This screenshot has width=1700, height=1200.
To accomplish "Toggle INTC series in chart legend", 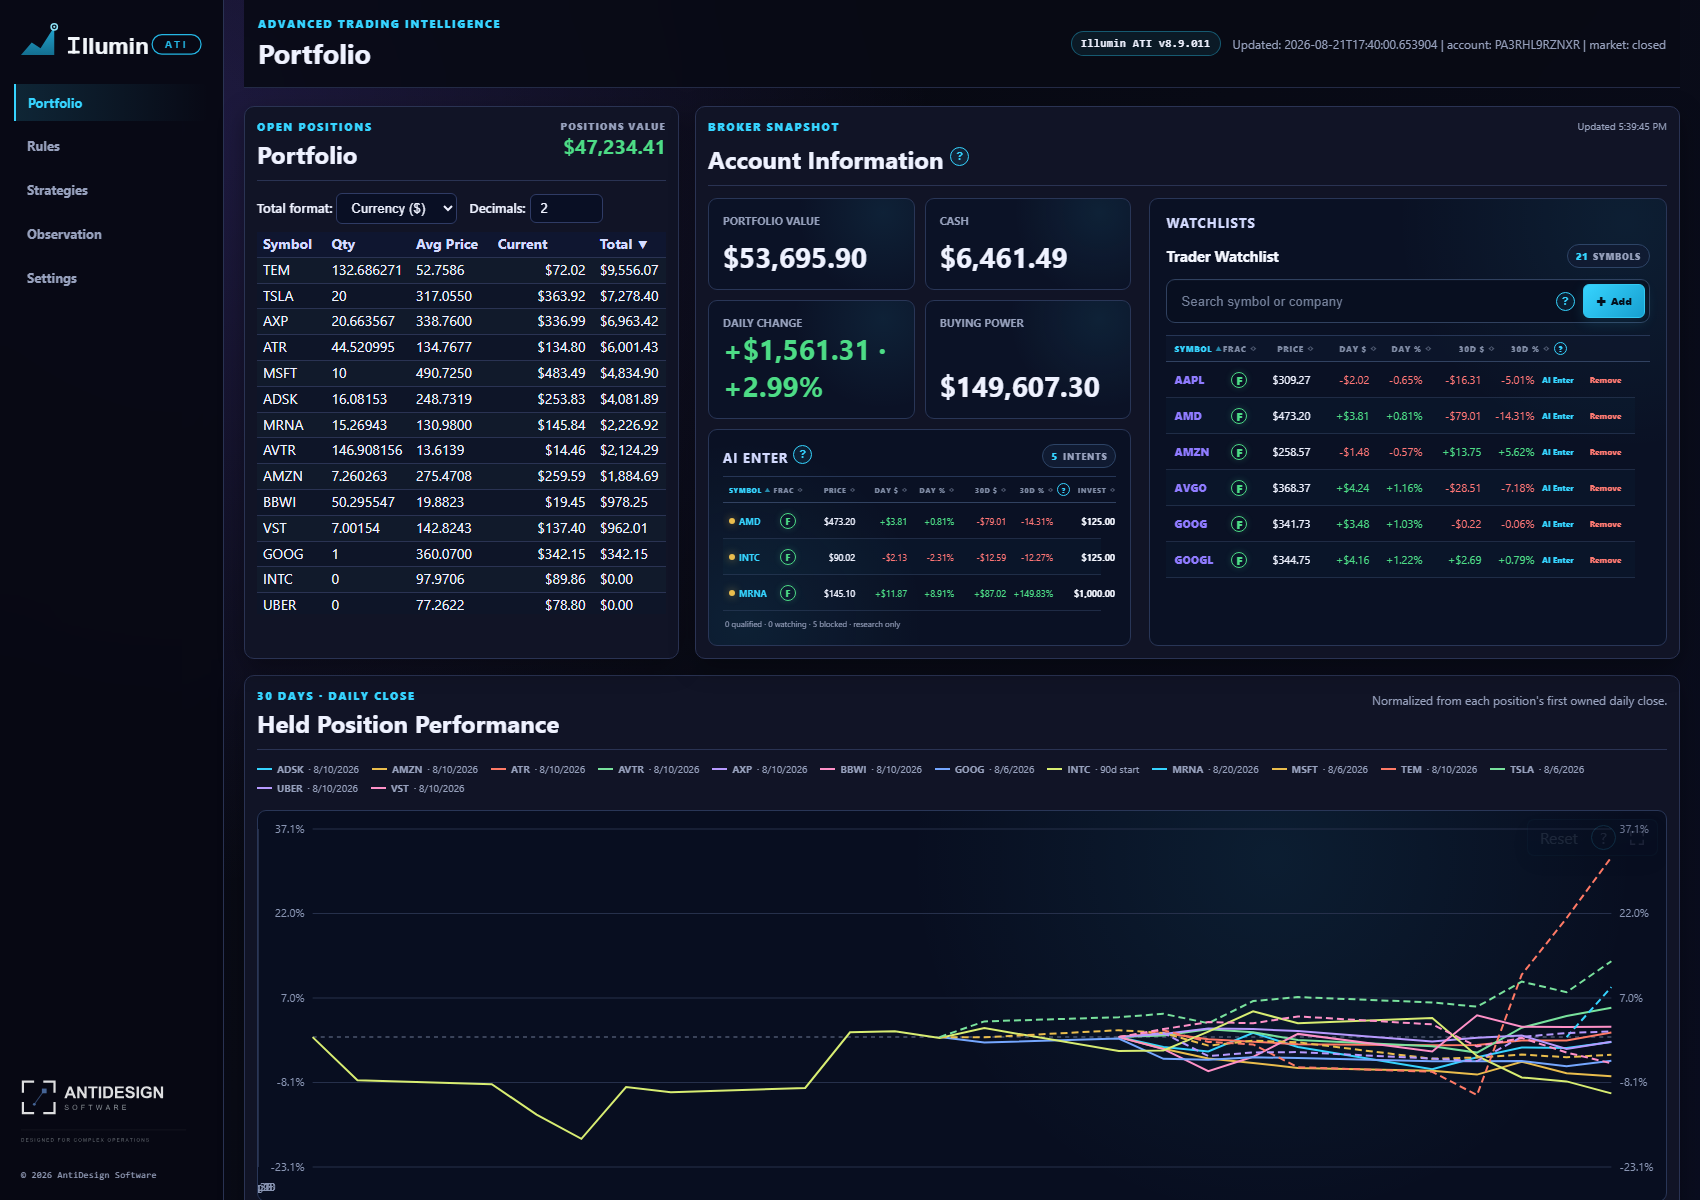I will click(x=1093, y=770).
